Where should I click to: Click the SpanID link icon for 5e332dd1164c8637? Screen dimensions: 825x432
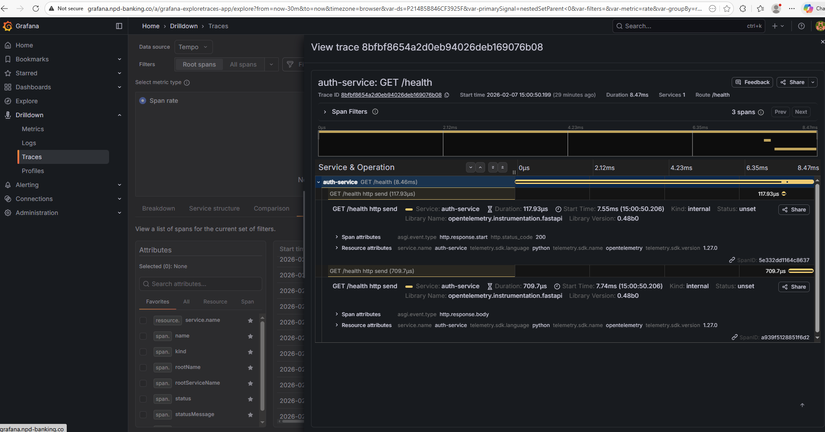pyautogui.click(x=733, y=260)
